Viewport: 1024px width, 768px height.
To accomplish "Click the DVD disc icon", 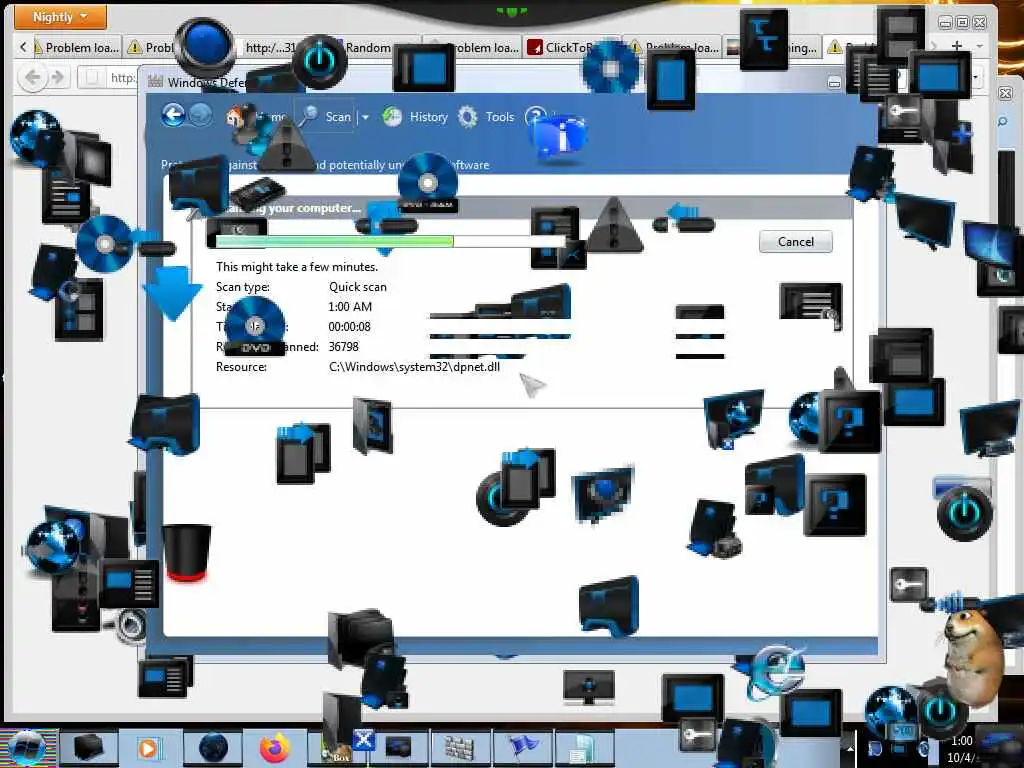I will tap(255, 327).
